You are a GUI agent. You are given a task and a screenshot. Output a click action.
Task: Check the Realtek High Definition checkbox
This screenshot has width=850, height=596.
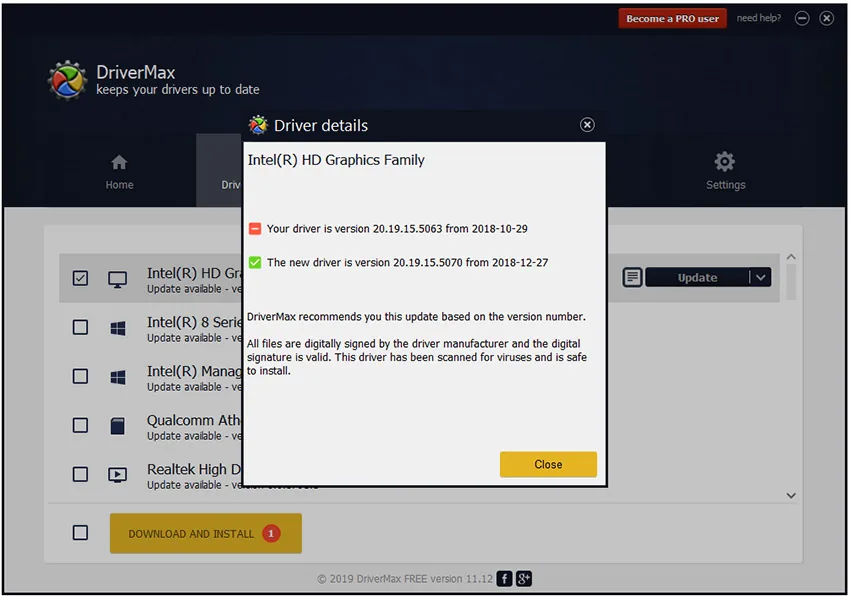[80, 474]
